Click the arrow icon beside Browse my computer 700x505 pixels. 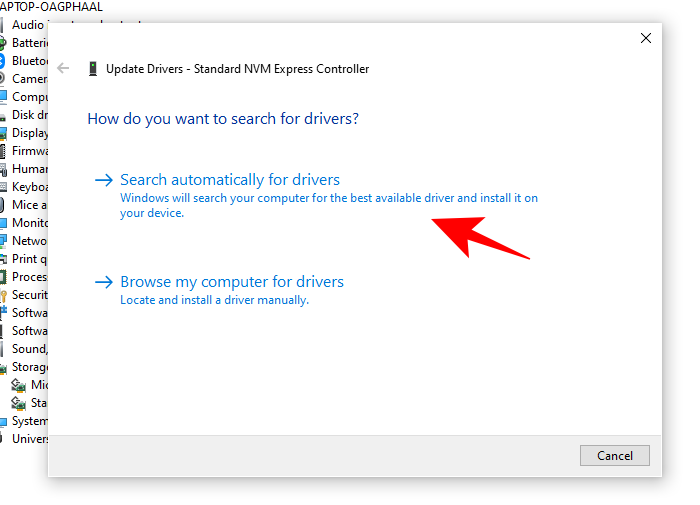(x=104, y=282)
